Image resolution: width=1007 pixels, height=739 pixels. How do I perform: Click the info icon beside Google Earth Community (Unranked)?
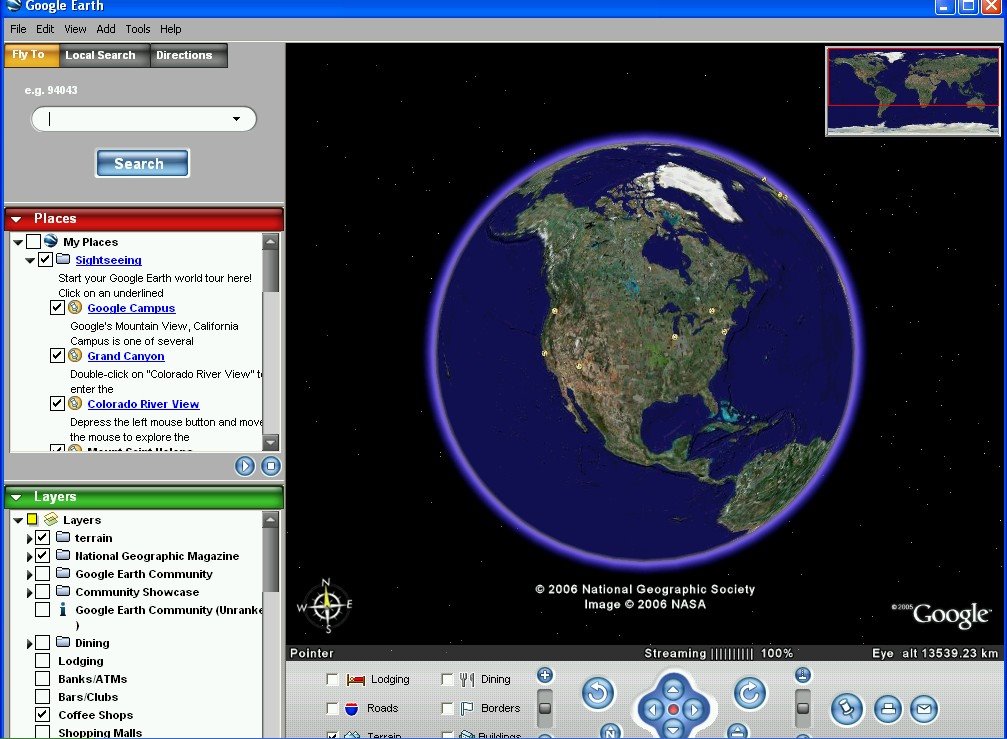(62, 609)
